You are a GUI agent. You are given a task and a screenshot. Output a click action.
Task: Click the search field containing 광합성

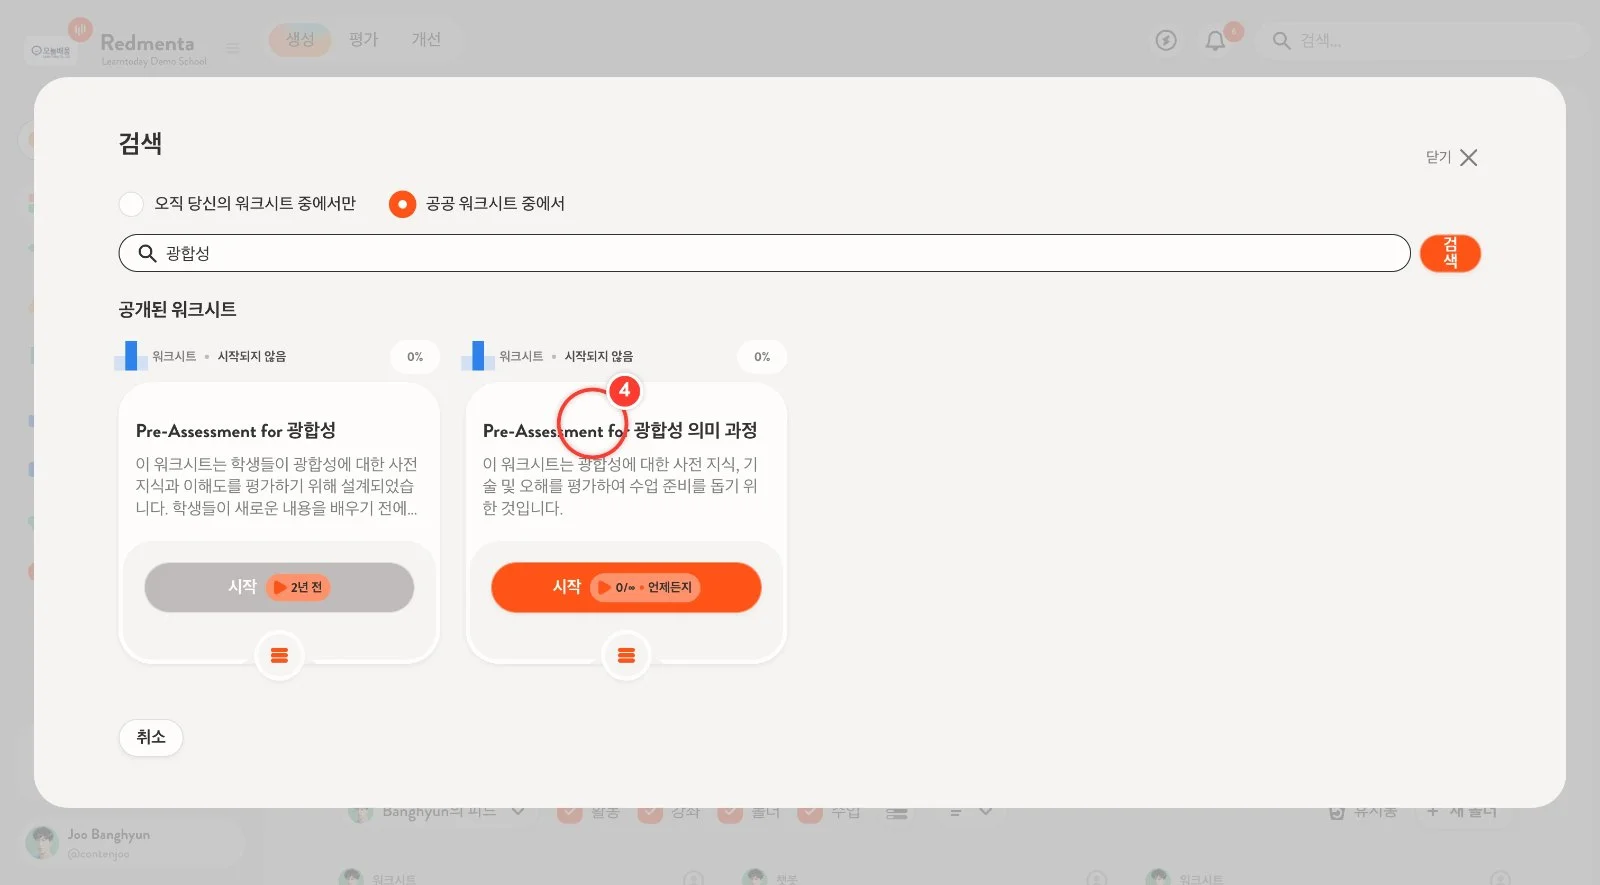[x=764, y=254]
